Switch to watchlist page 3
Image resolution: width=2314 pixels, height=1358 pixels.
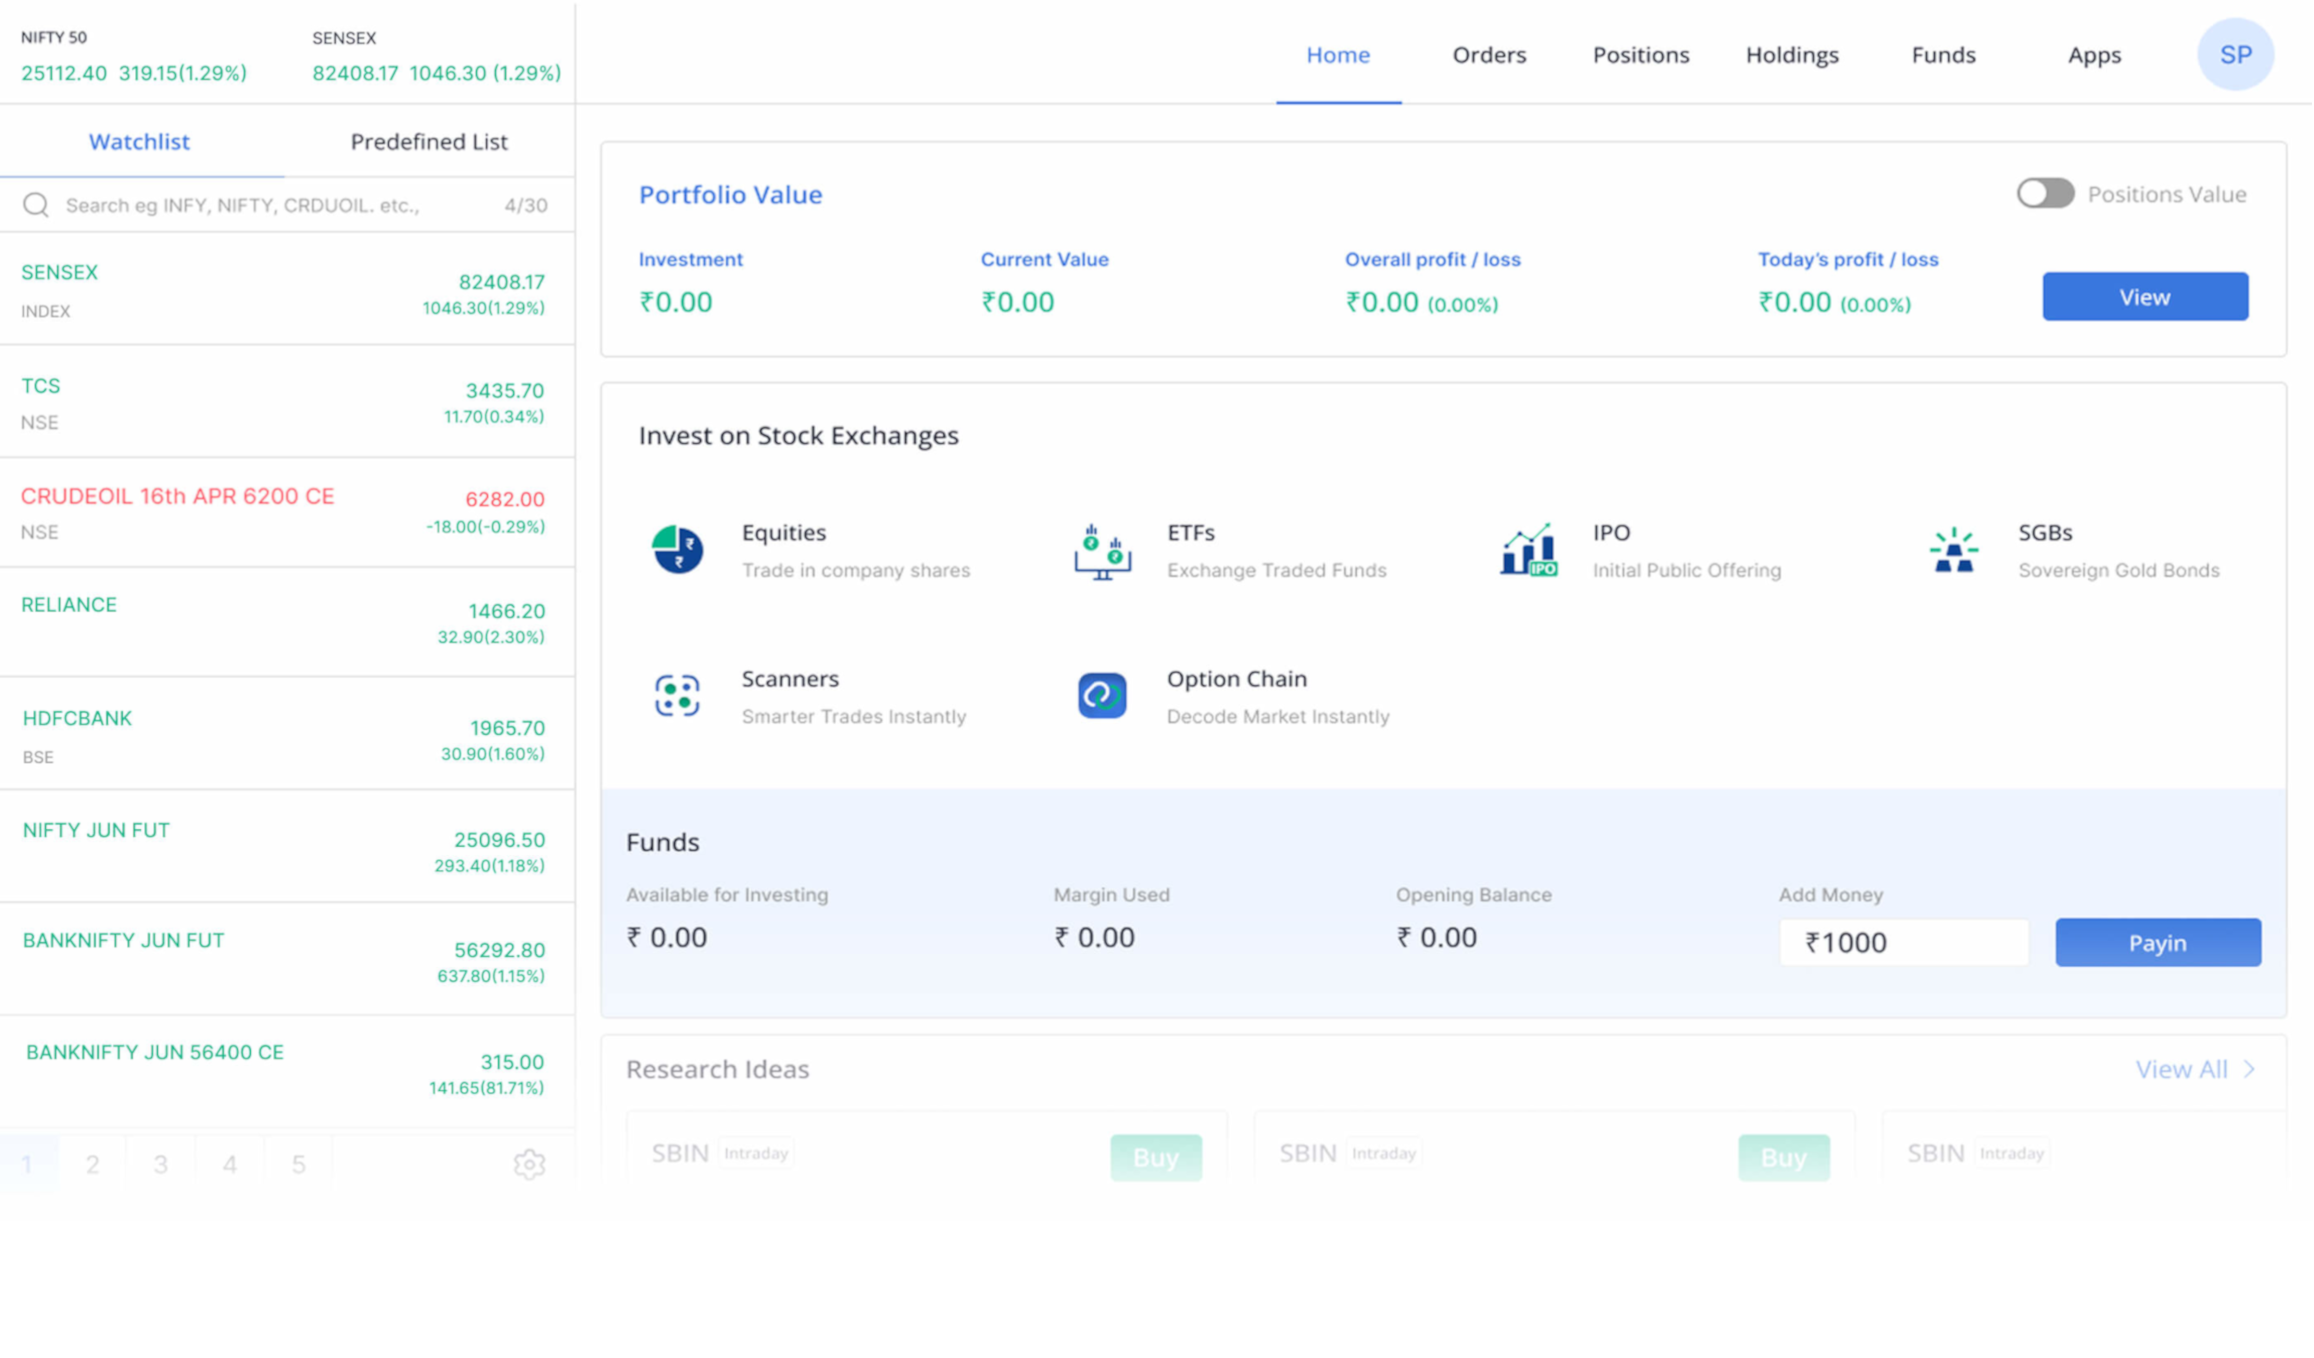click(160, 1164)
